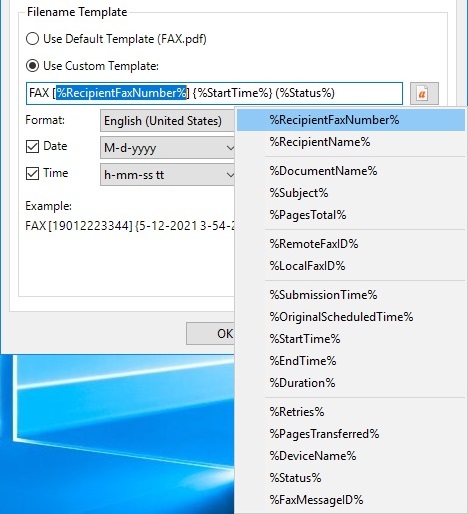Click inside the custom template text field
The height and width of the screenshot is (514, 468).
pyautogui.click(x=214, y=93)
